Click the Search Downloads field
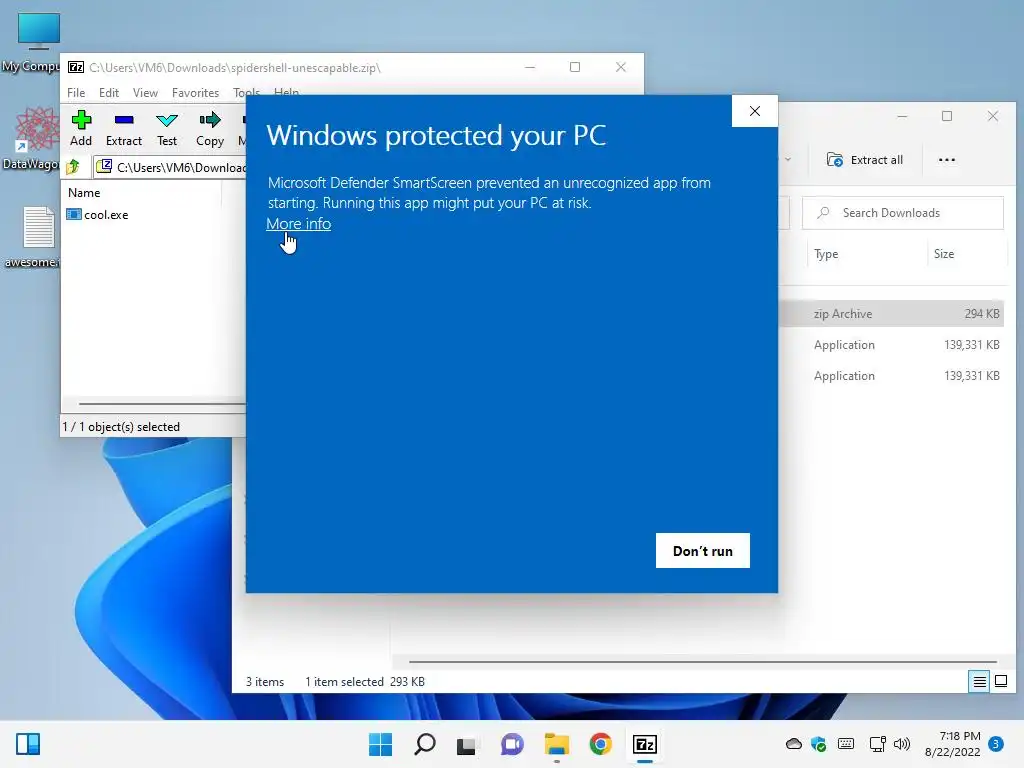This screenshot has width=1024, height=768. (x=903, y=213)
